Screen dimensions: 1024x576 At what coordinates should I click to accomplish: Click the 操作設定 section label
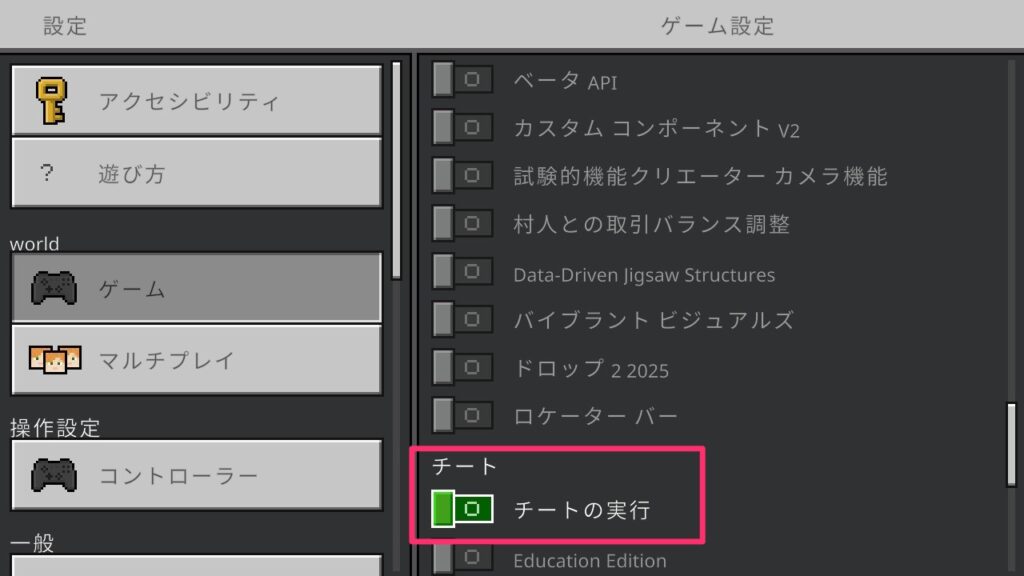pyautogui.click(x=55, y=428)
